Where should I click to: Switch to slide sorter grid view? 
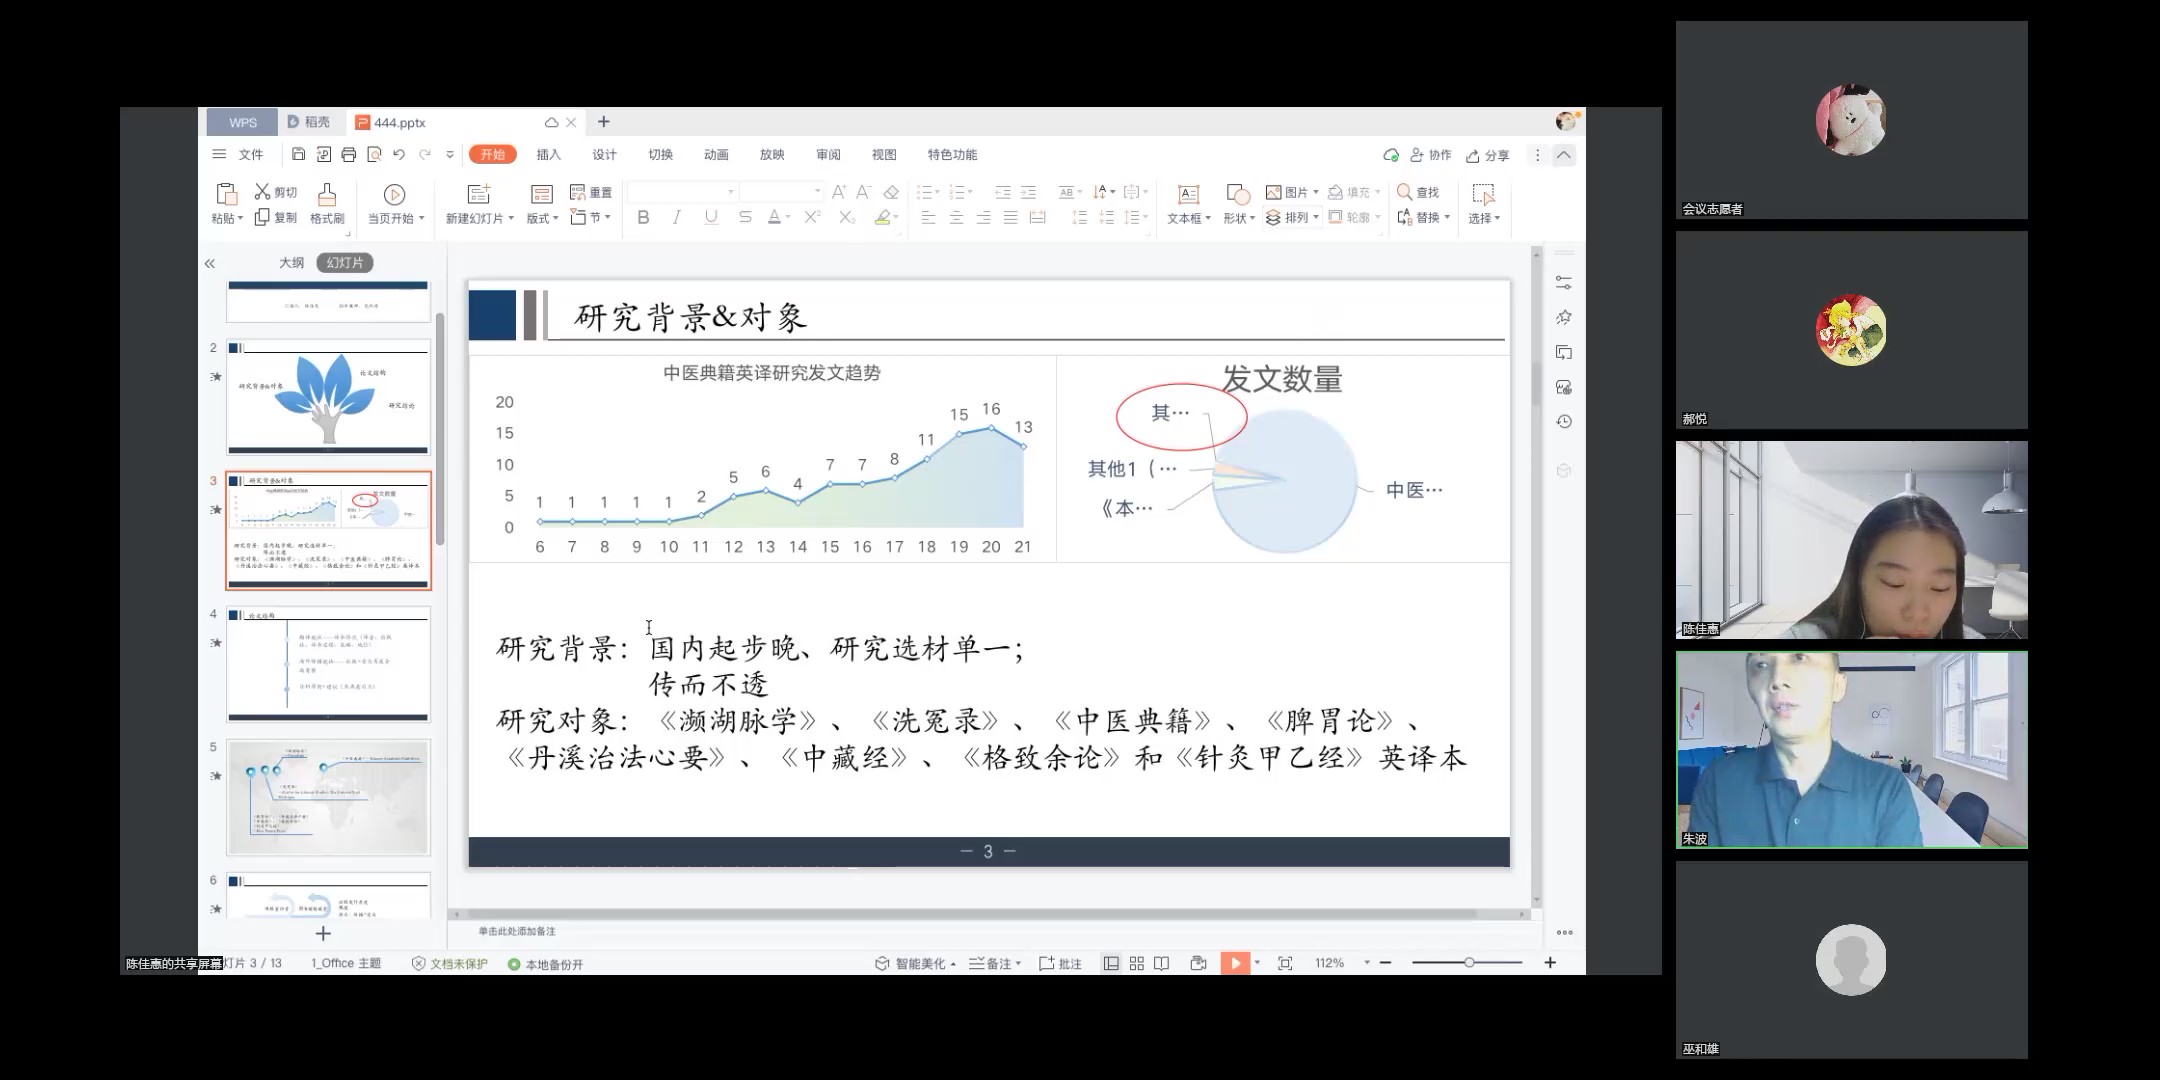(1137, 963)
